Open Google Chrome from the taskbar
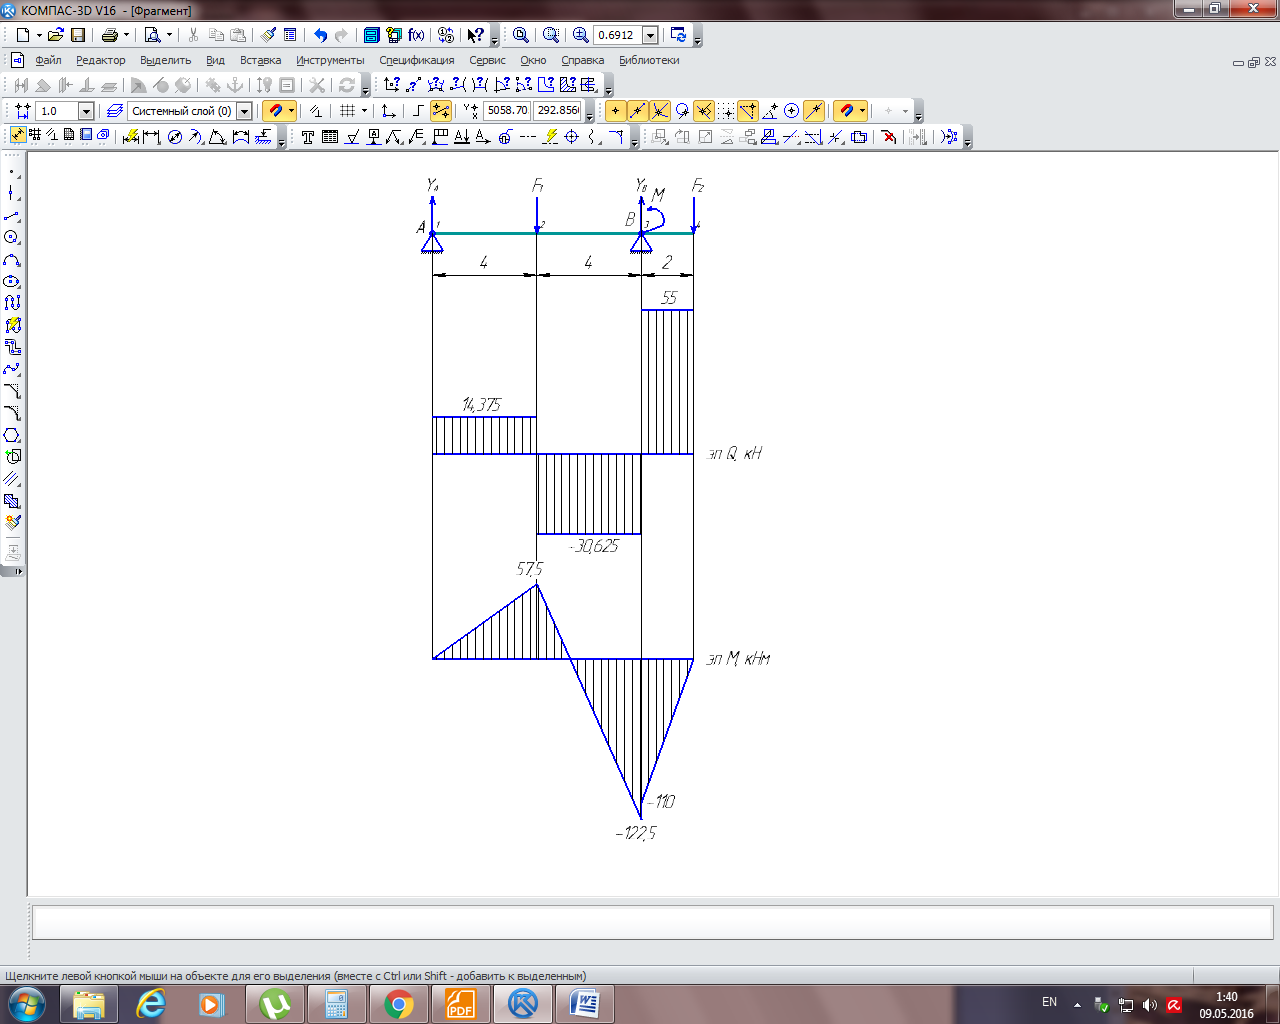This screenshot has height=1024, width=1280. (399, 1004)
